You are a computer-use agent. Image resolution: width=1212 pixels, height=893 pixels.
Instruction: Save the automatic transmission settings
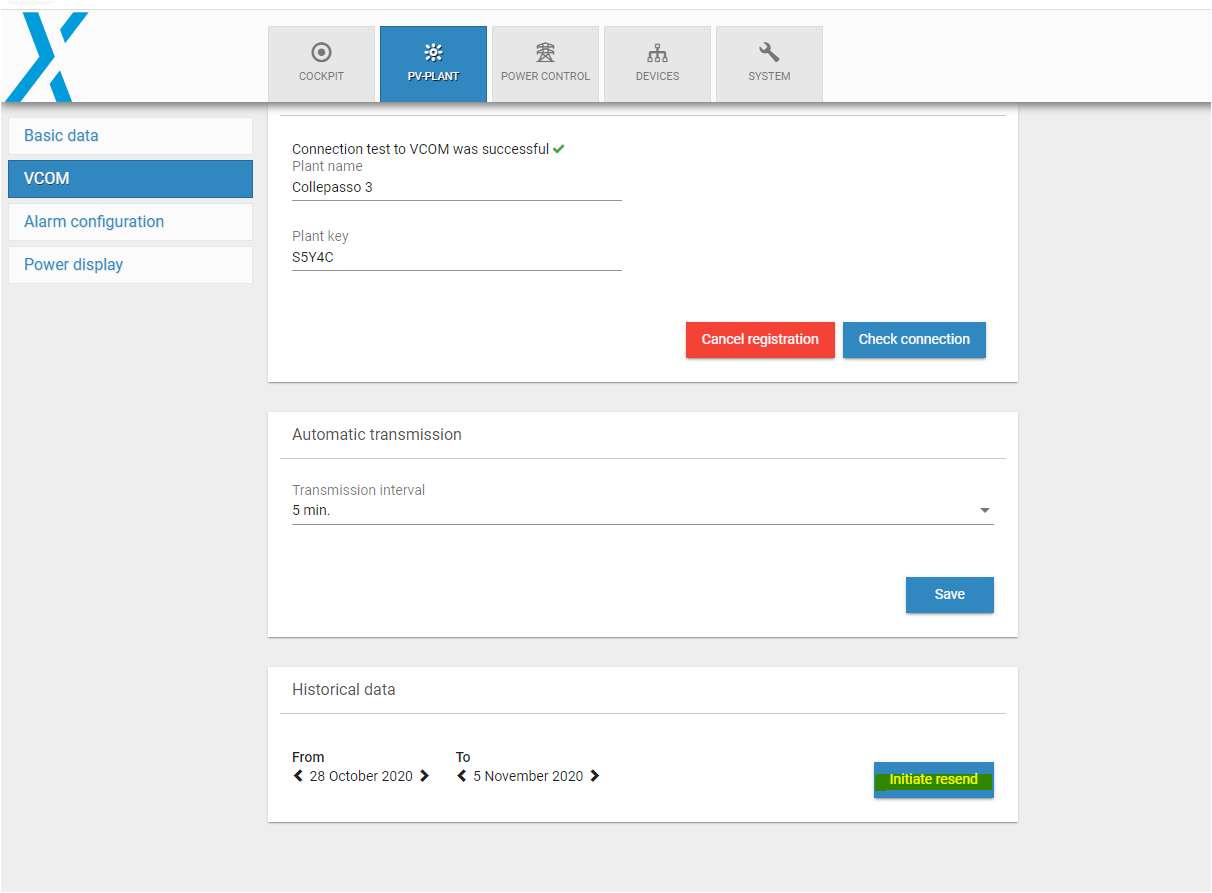pos(950,595)
